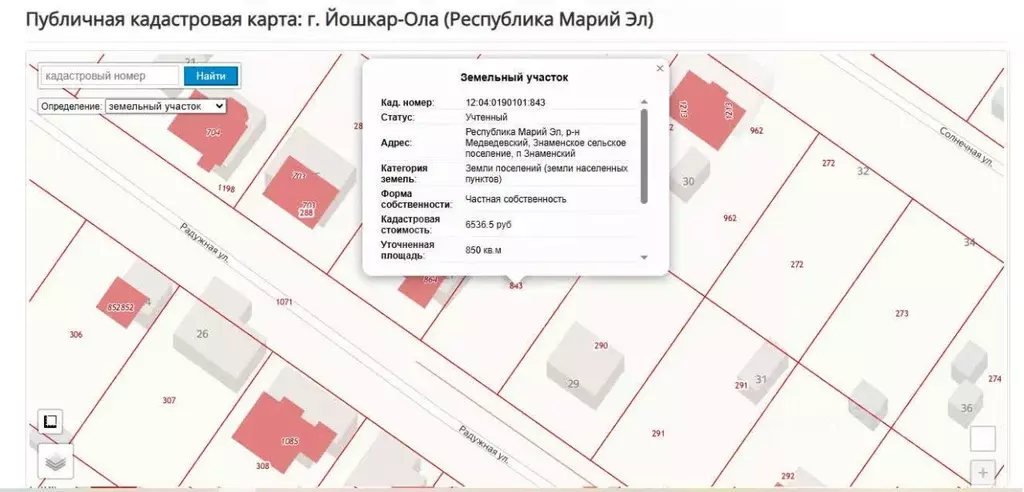Click parcel number 273
The image size is (1024, 492).
902,314
